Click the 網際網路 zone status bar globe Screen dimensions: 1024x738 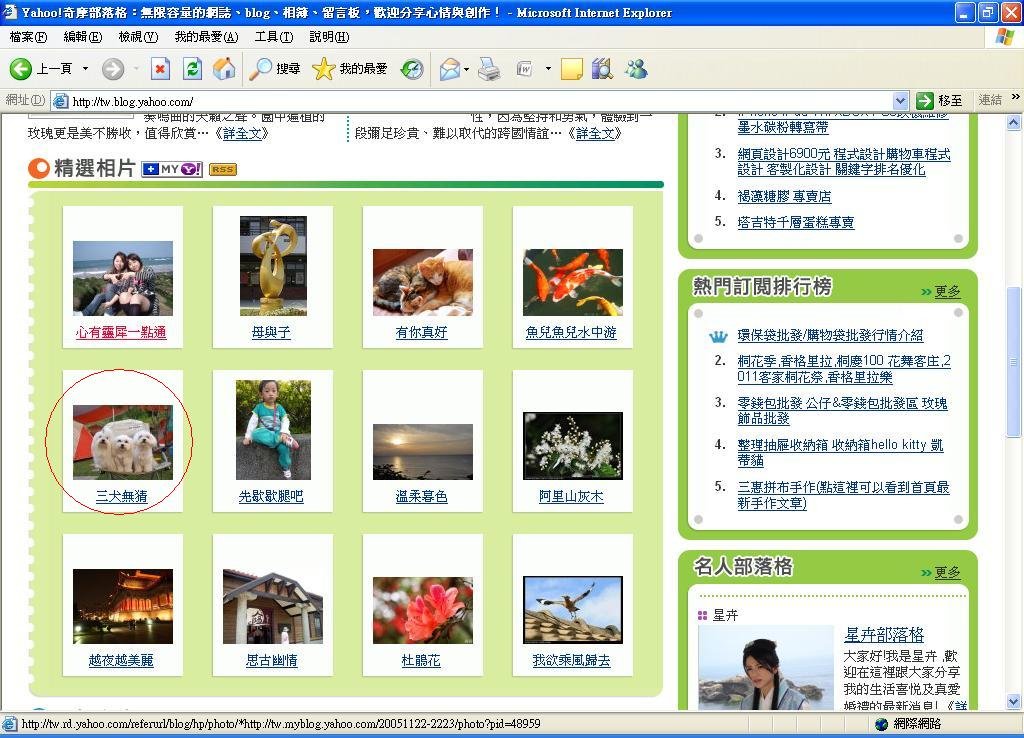[x=882, y=724]
